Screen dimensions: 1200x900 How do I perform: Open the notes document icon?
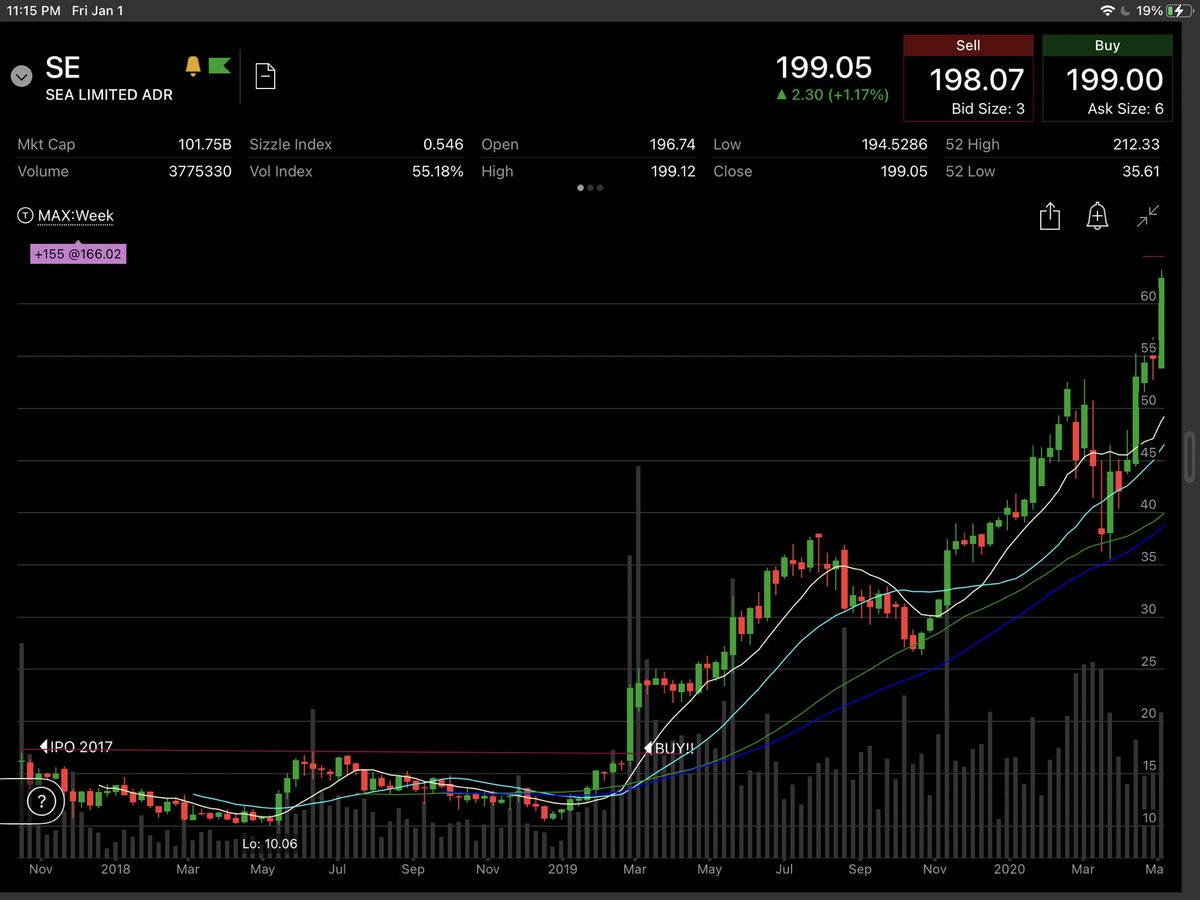[266, 76]
